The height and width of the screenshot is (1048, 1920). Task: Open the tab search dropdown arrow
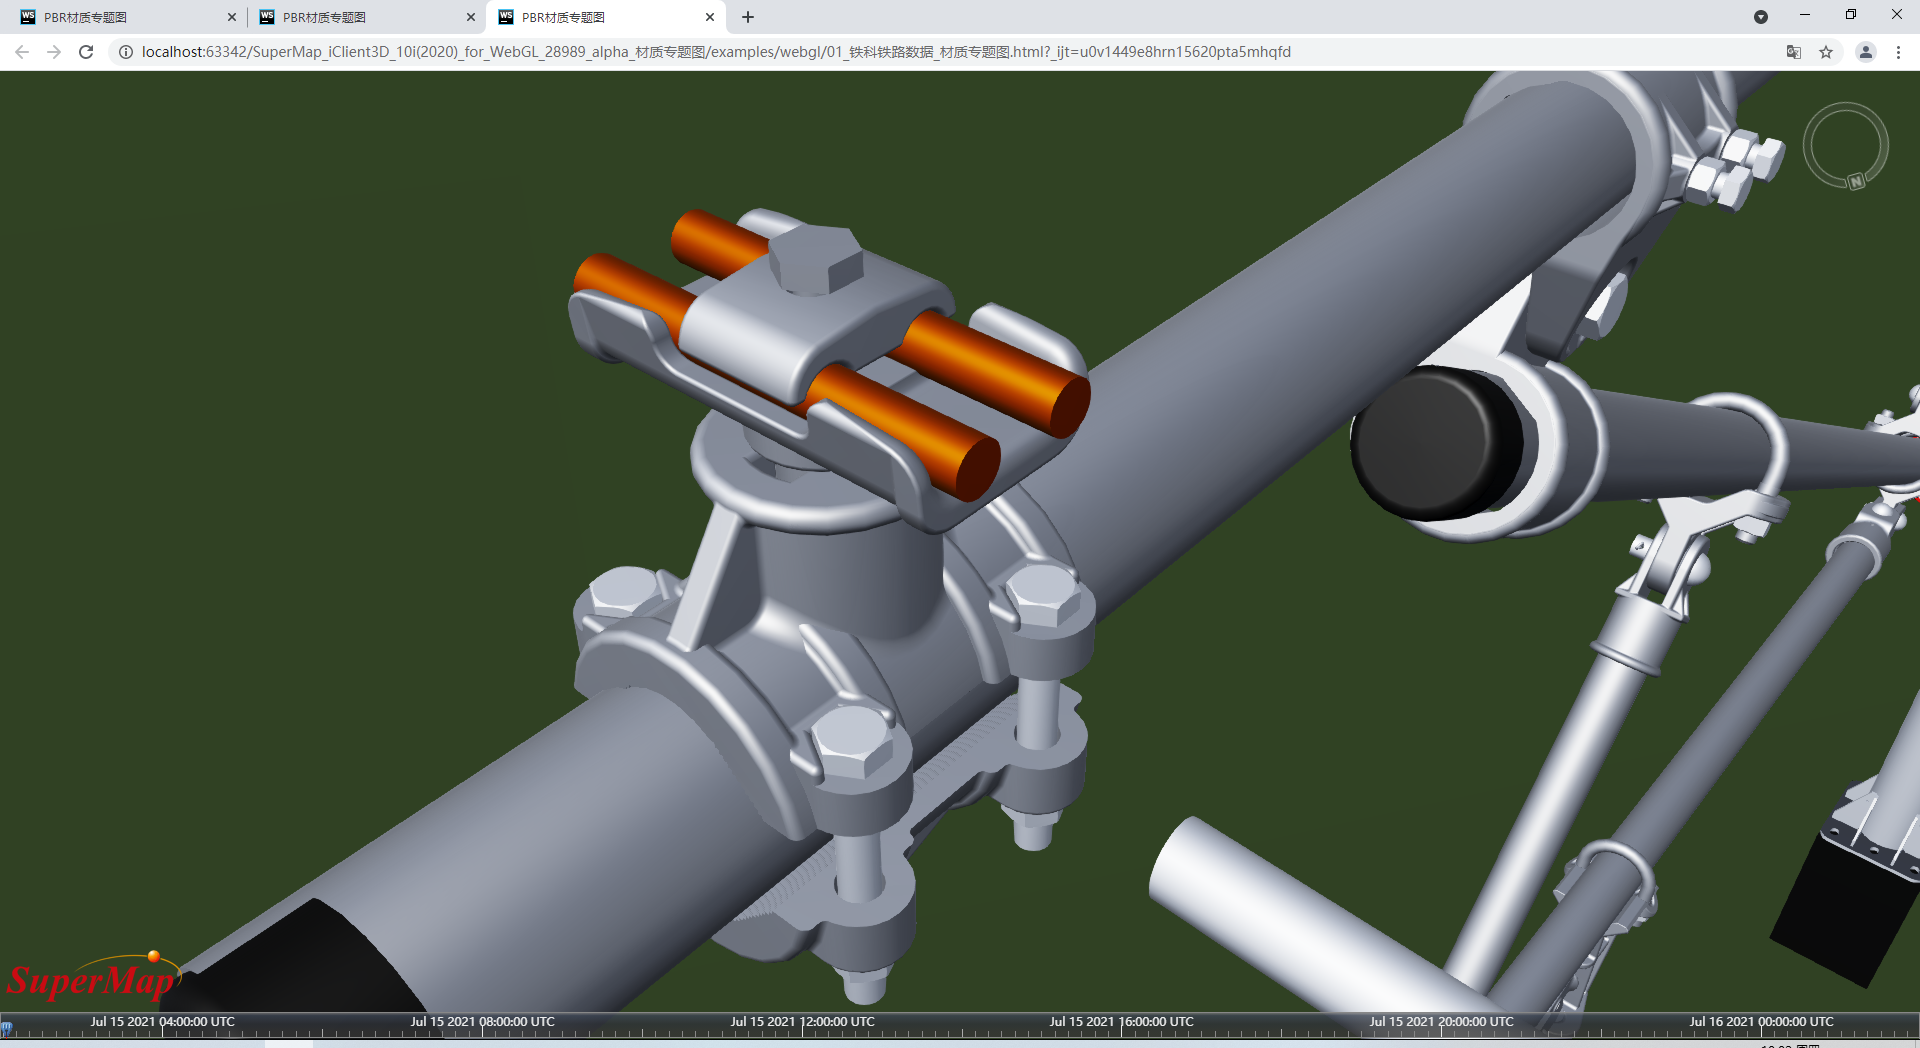click(1761, 17)
